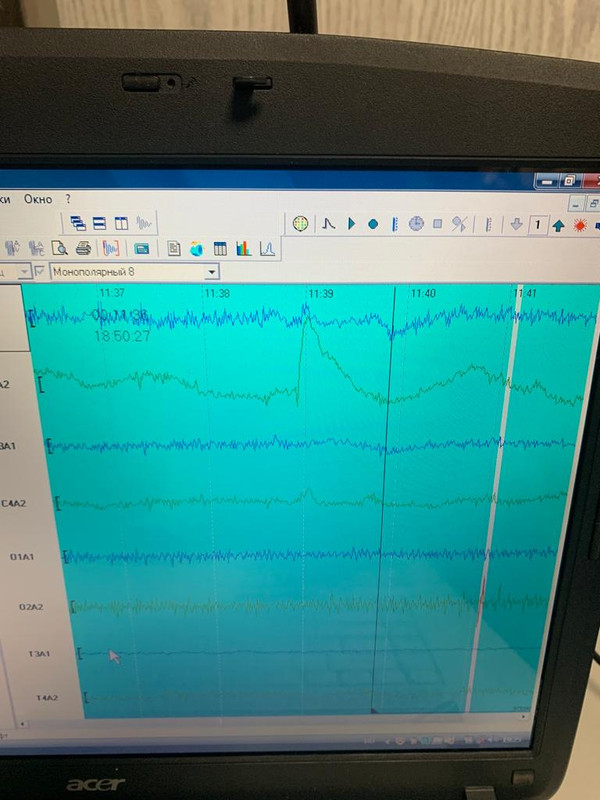Click the colorful brain mapping icon

click(x=196, y=248)
